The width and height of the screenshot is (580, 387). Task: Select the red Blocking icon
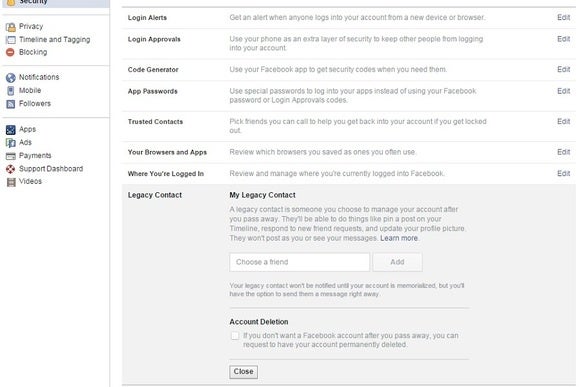click(10, 52)
